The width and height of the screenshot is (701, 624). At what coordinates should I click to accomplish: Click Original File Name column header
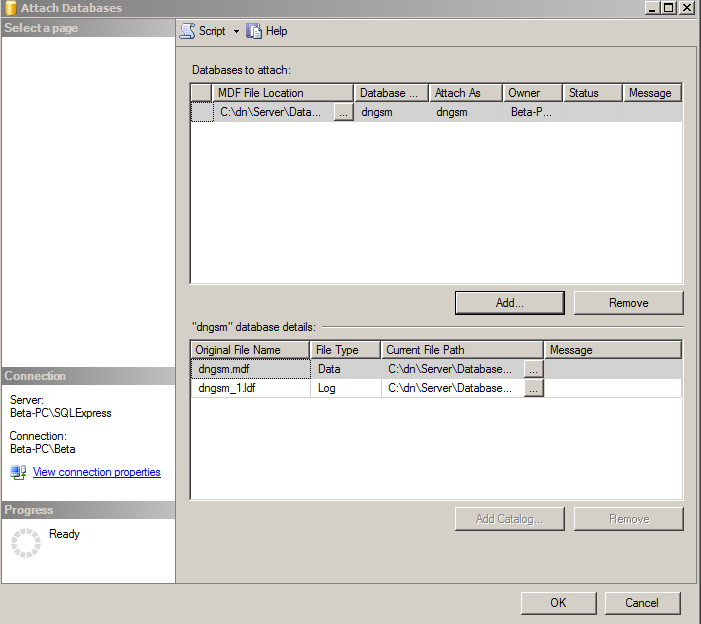[x=250, y=350]
